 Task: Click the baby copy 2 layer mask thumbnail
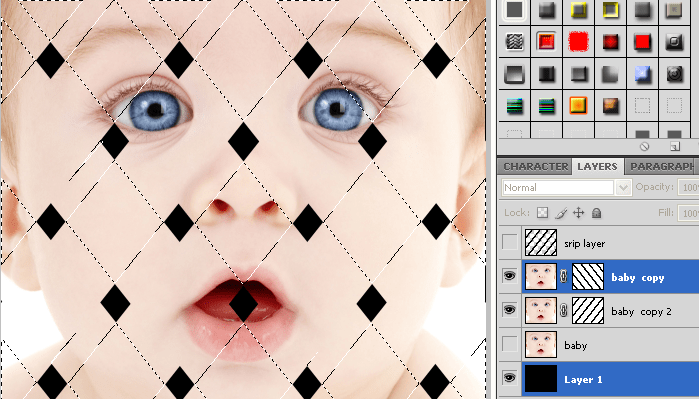(x=588, y=311)
